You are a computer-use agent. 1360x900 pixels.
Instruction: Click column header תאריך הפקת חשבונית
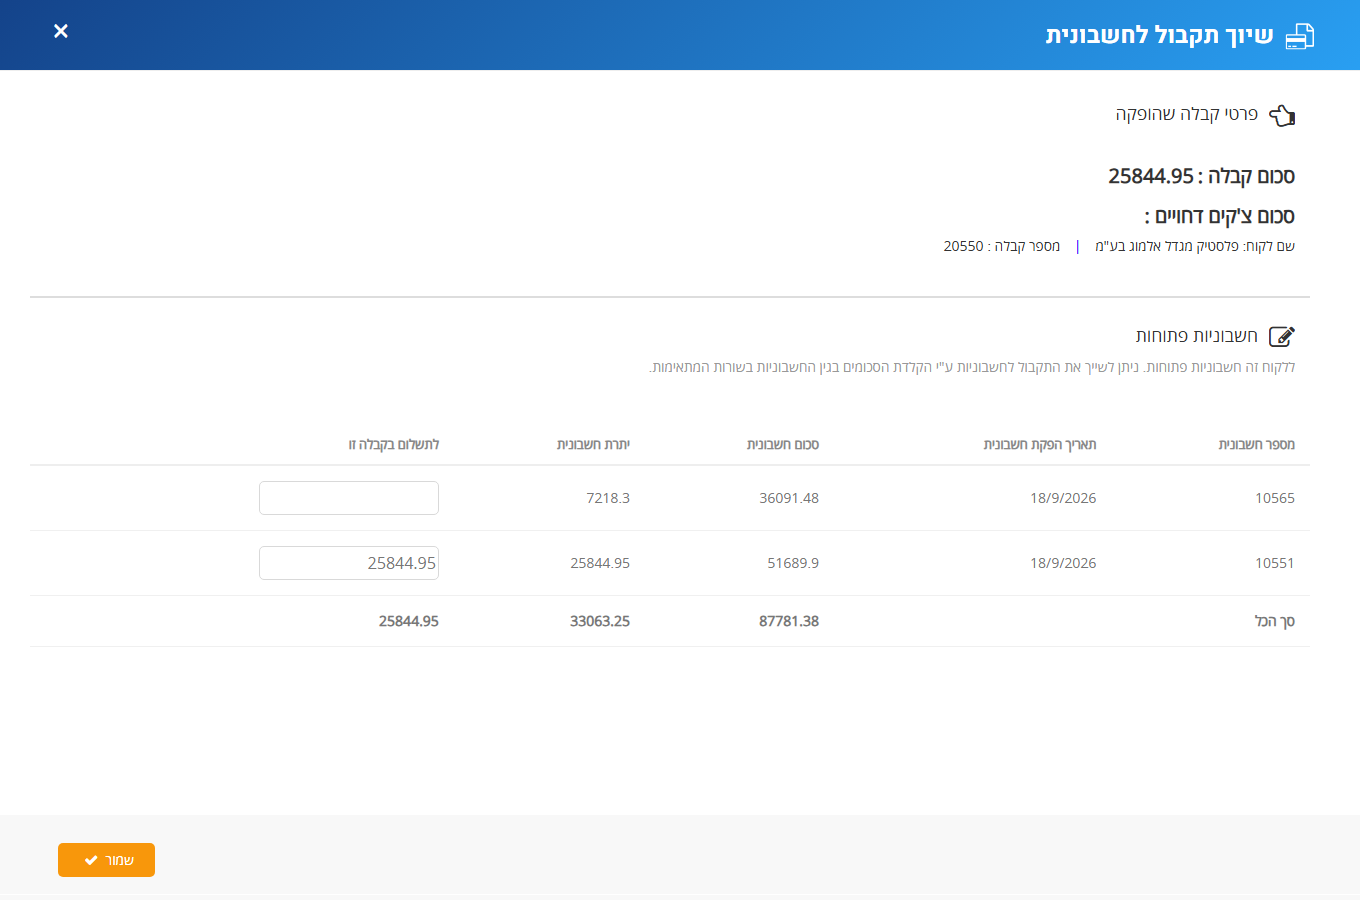tap(1040, 444)
